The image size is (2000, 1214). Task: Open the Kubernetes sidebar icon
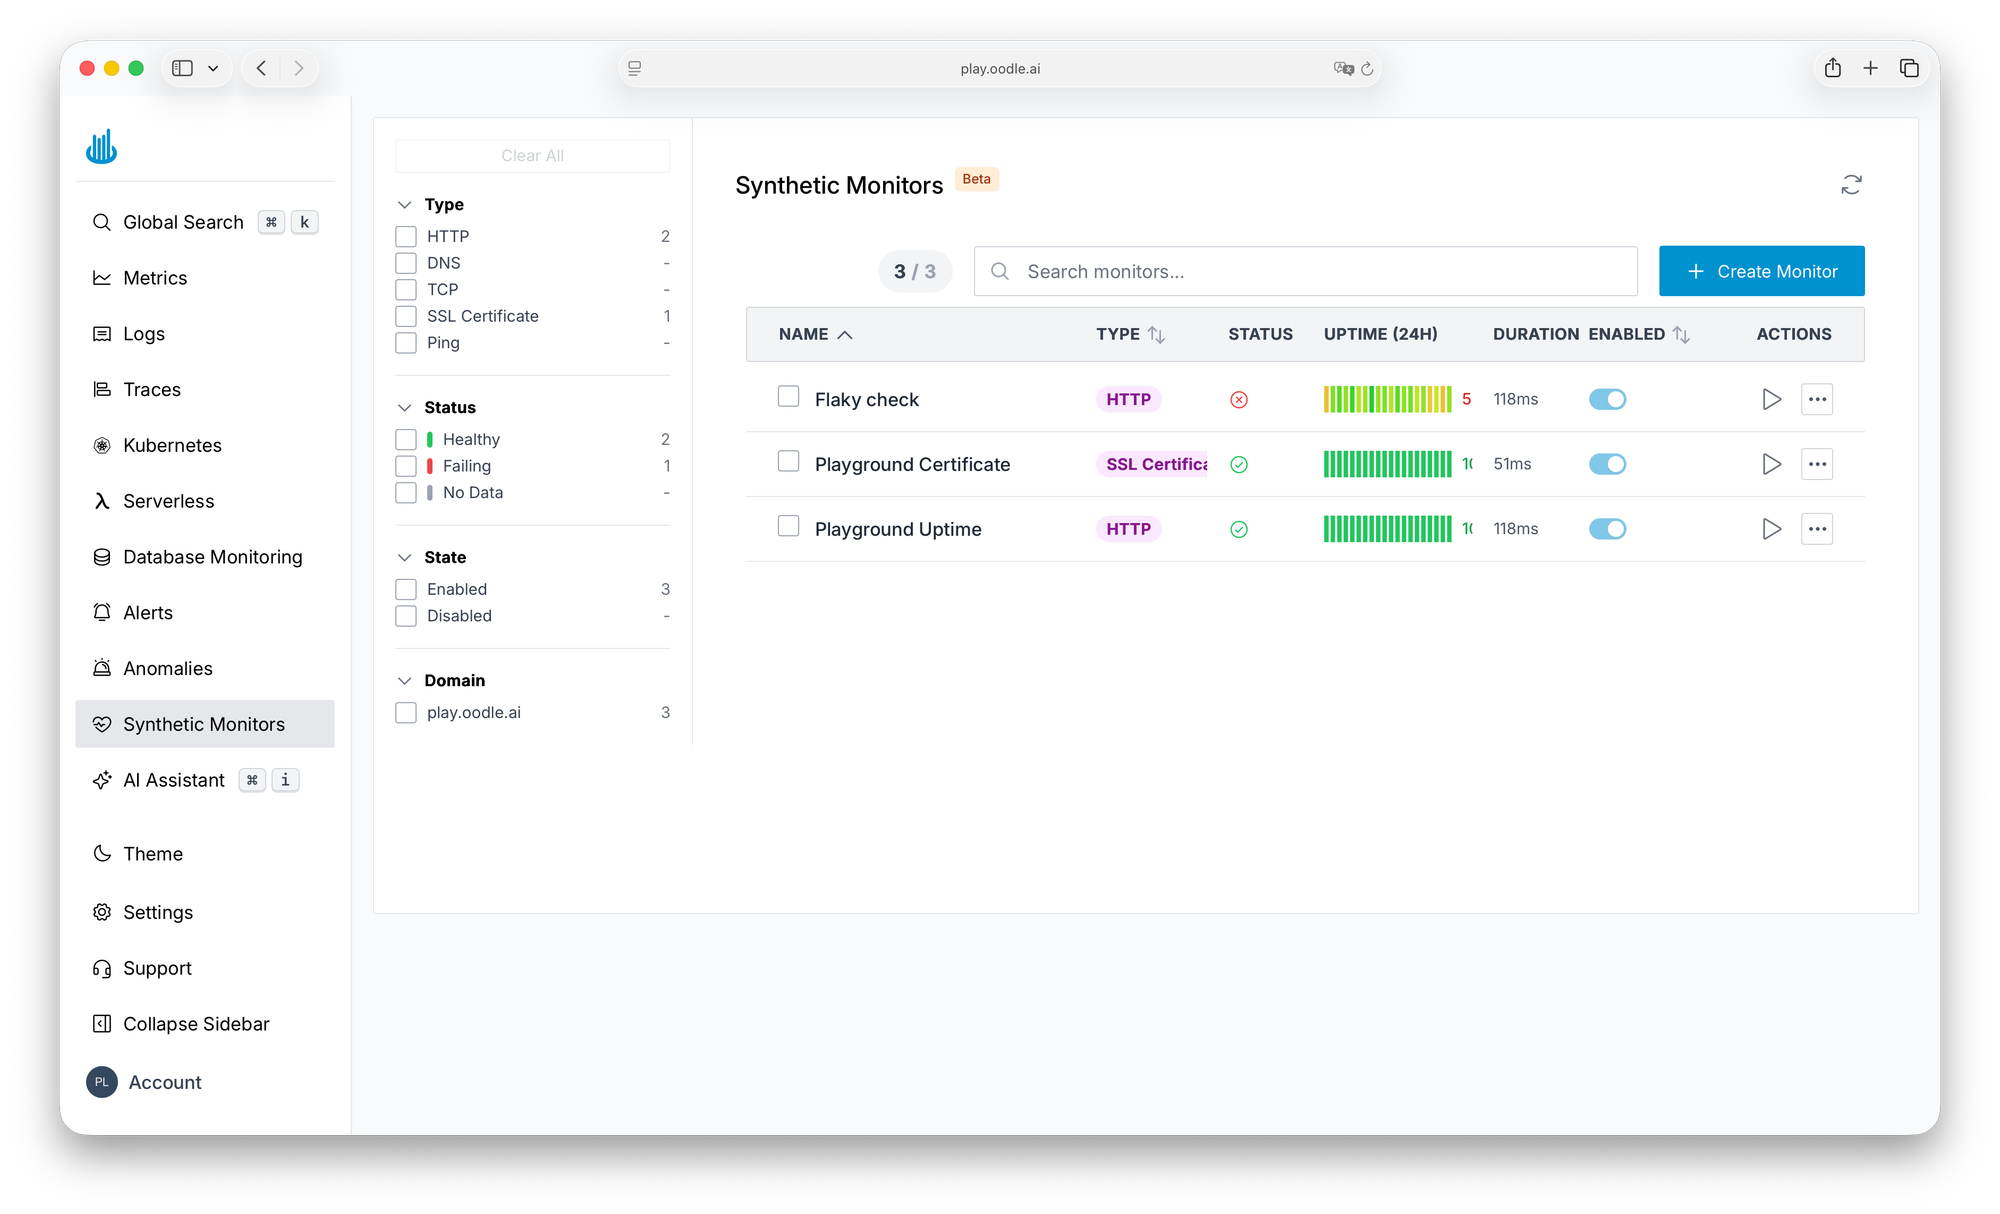click(102, 445)
